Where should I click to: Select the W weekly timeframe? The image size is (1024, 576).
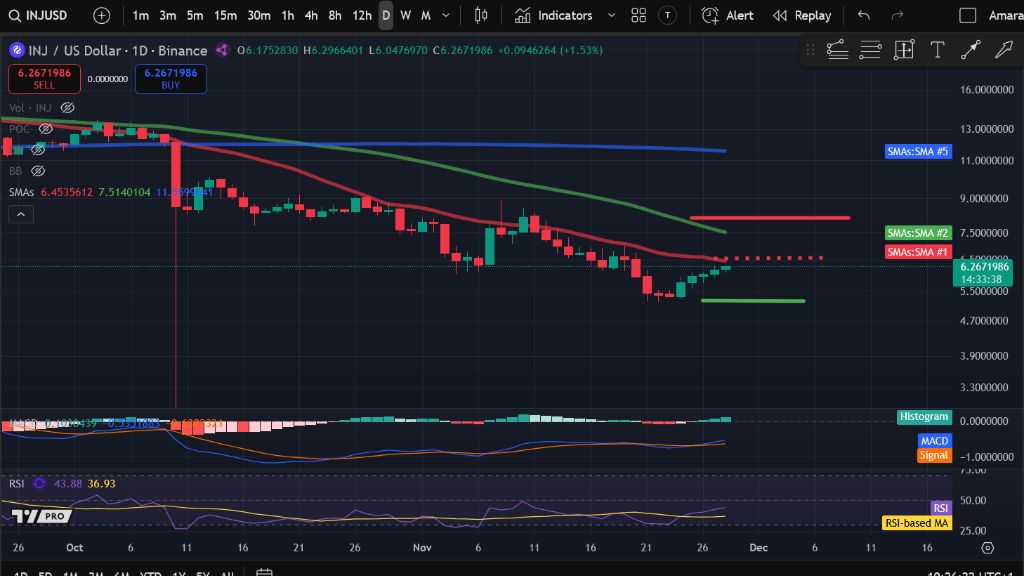[x=405, y=16]
